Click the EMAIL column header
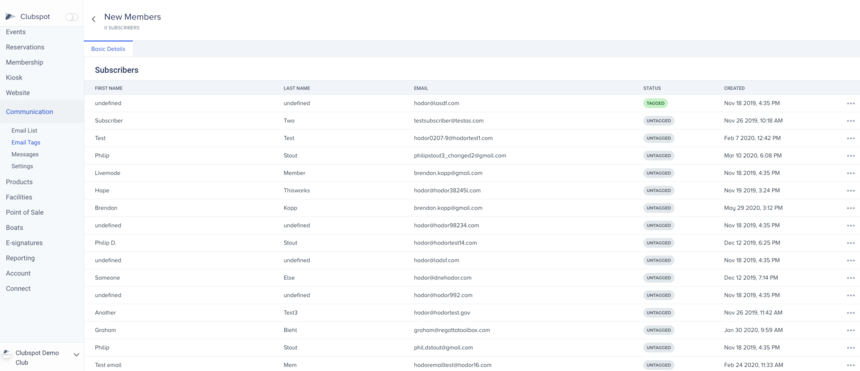860x371 pixels. 421,88
